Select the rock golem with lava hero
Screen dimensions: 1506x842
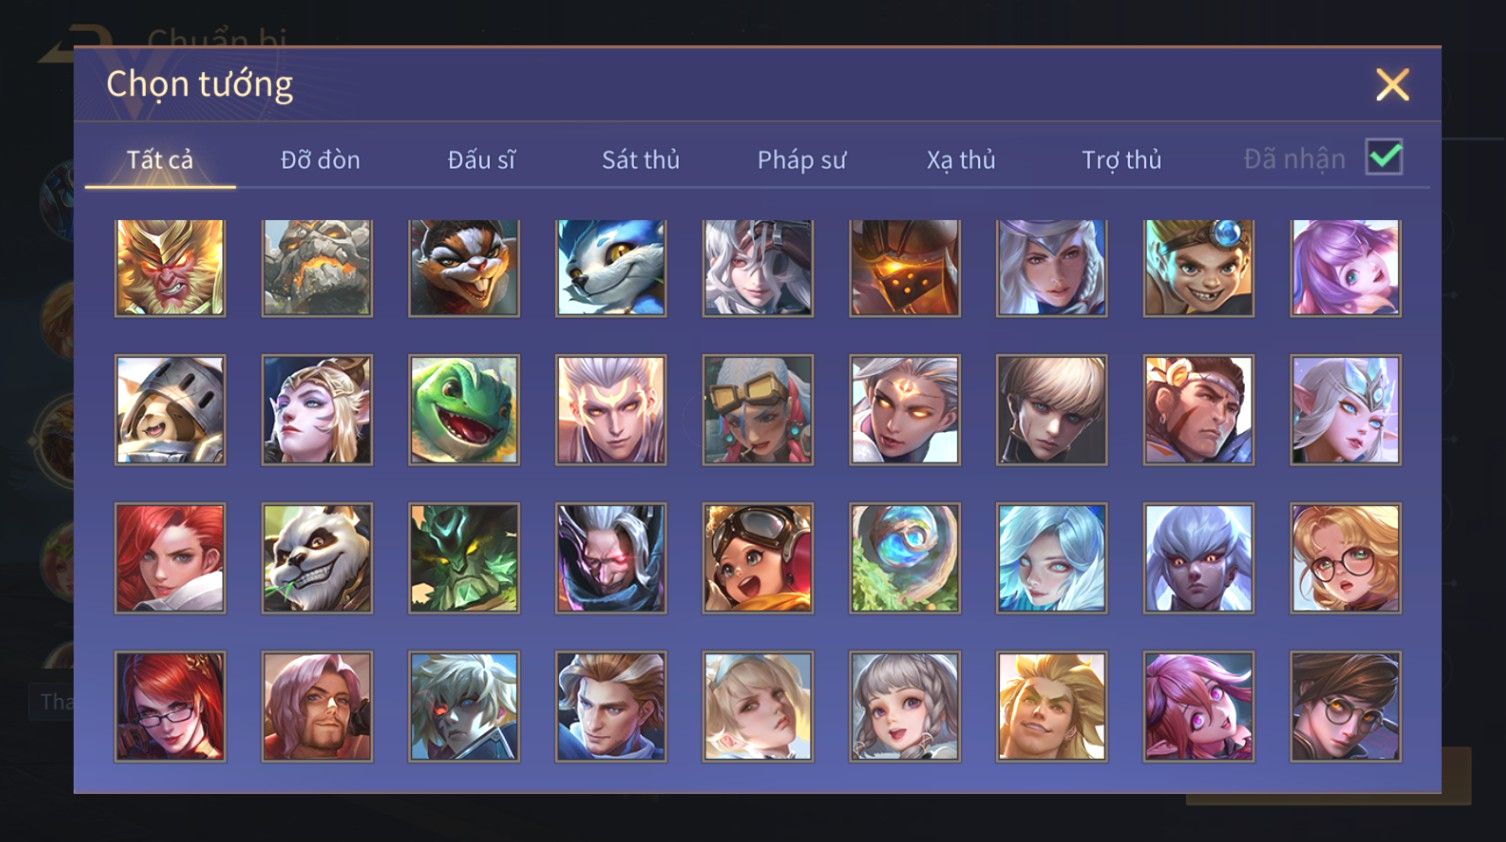[317, 268]
